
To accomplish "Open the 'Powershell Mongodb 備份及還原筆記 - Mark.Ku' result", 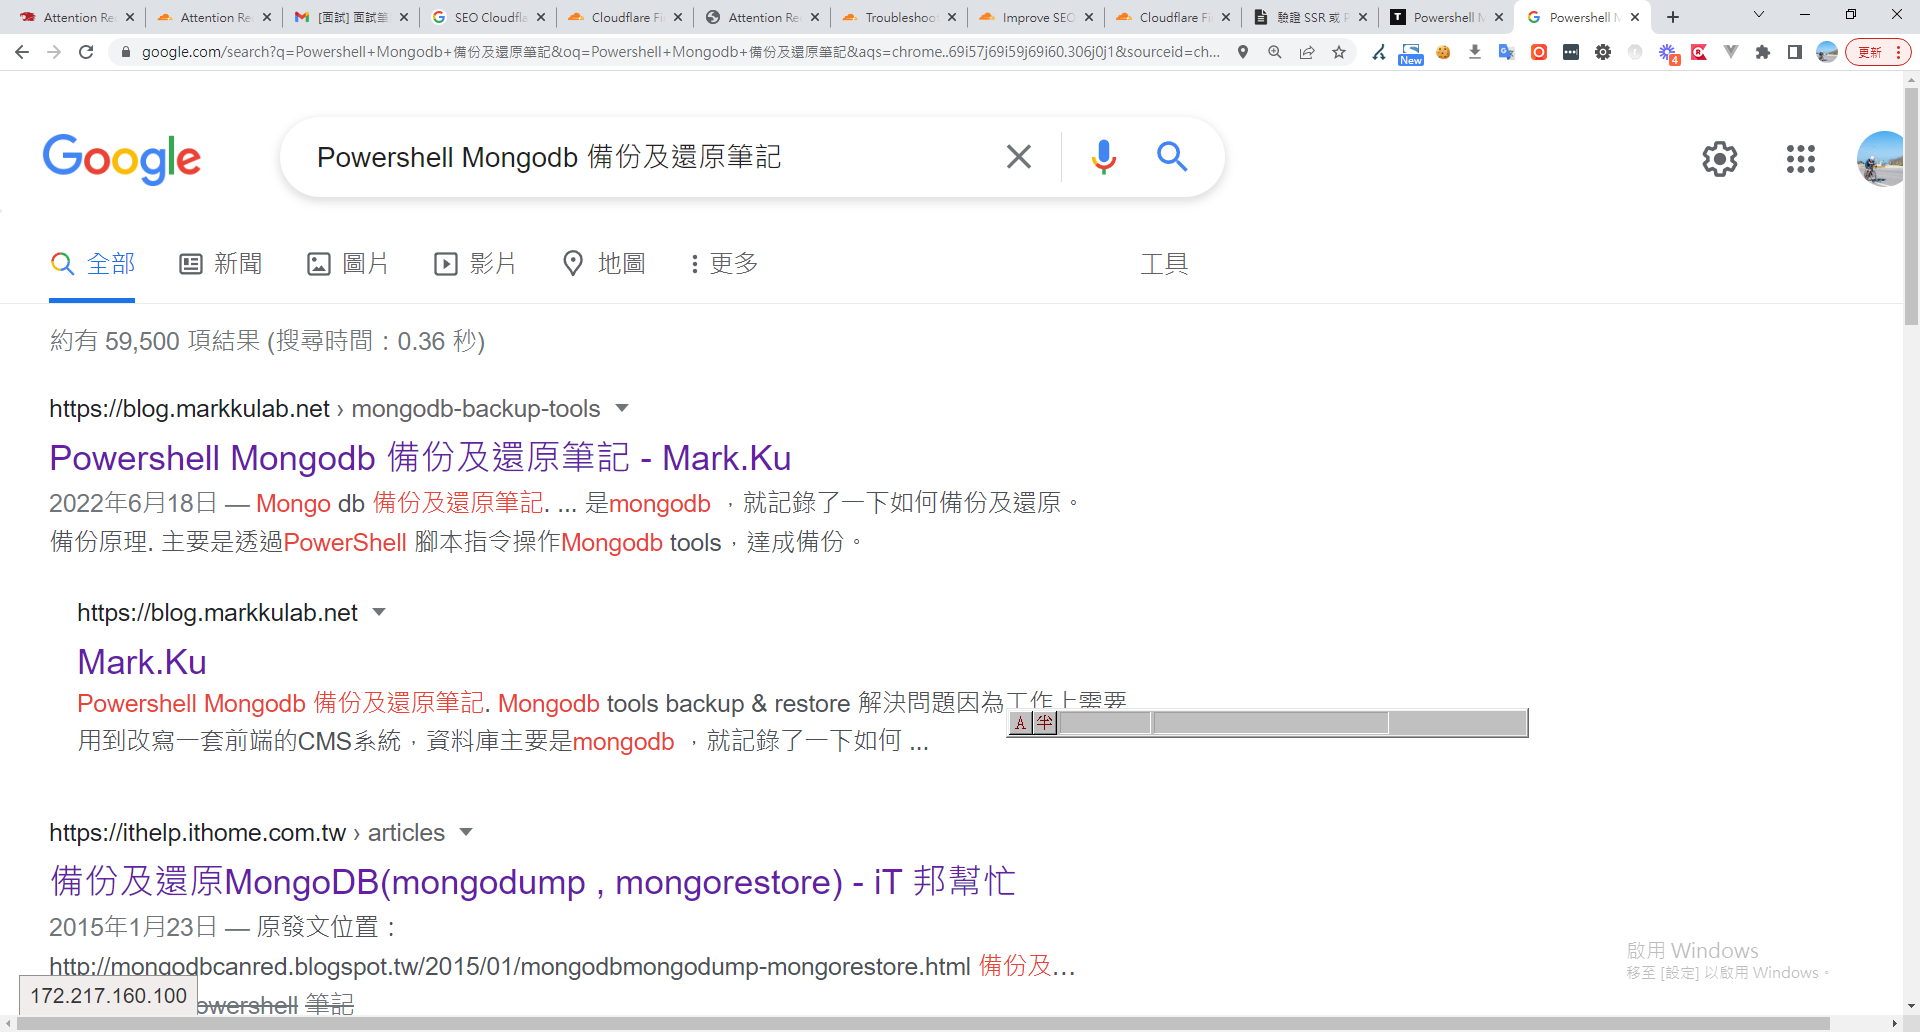I will pyautogui.click(x=420, y=458).
